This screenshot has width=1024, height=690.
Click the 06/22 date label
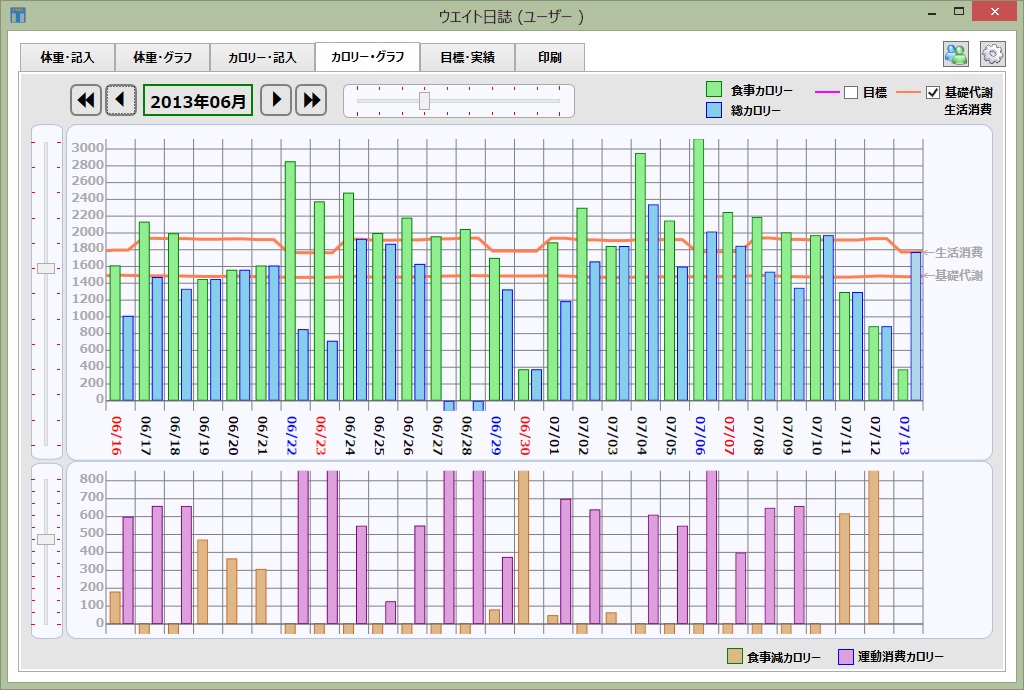(291, 435)
